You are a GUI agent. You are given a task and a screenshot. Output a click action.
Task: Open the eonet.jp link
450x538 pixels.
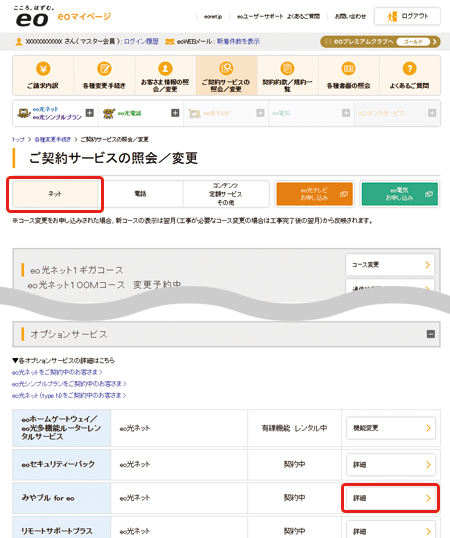coord(213,16)
